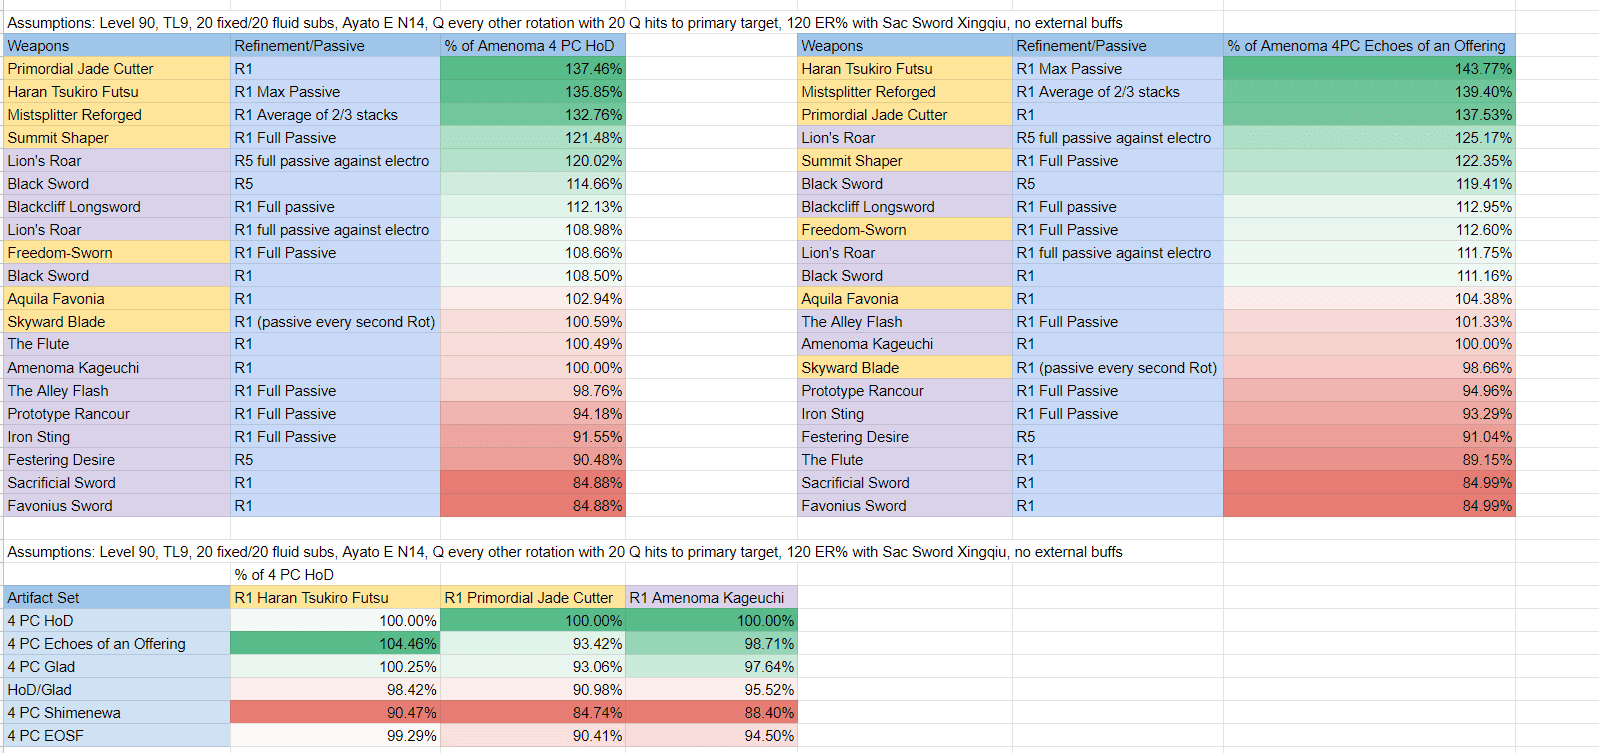Click the '125.17%' cell in right table

point(1367,138)
